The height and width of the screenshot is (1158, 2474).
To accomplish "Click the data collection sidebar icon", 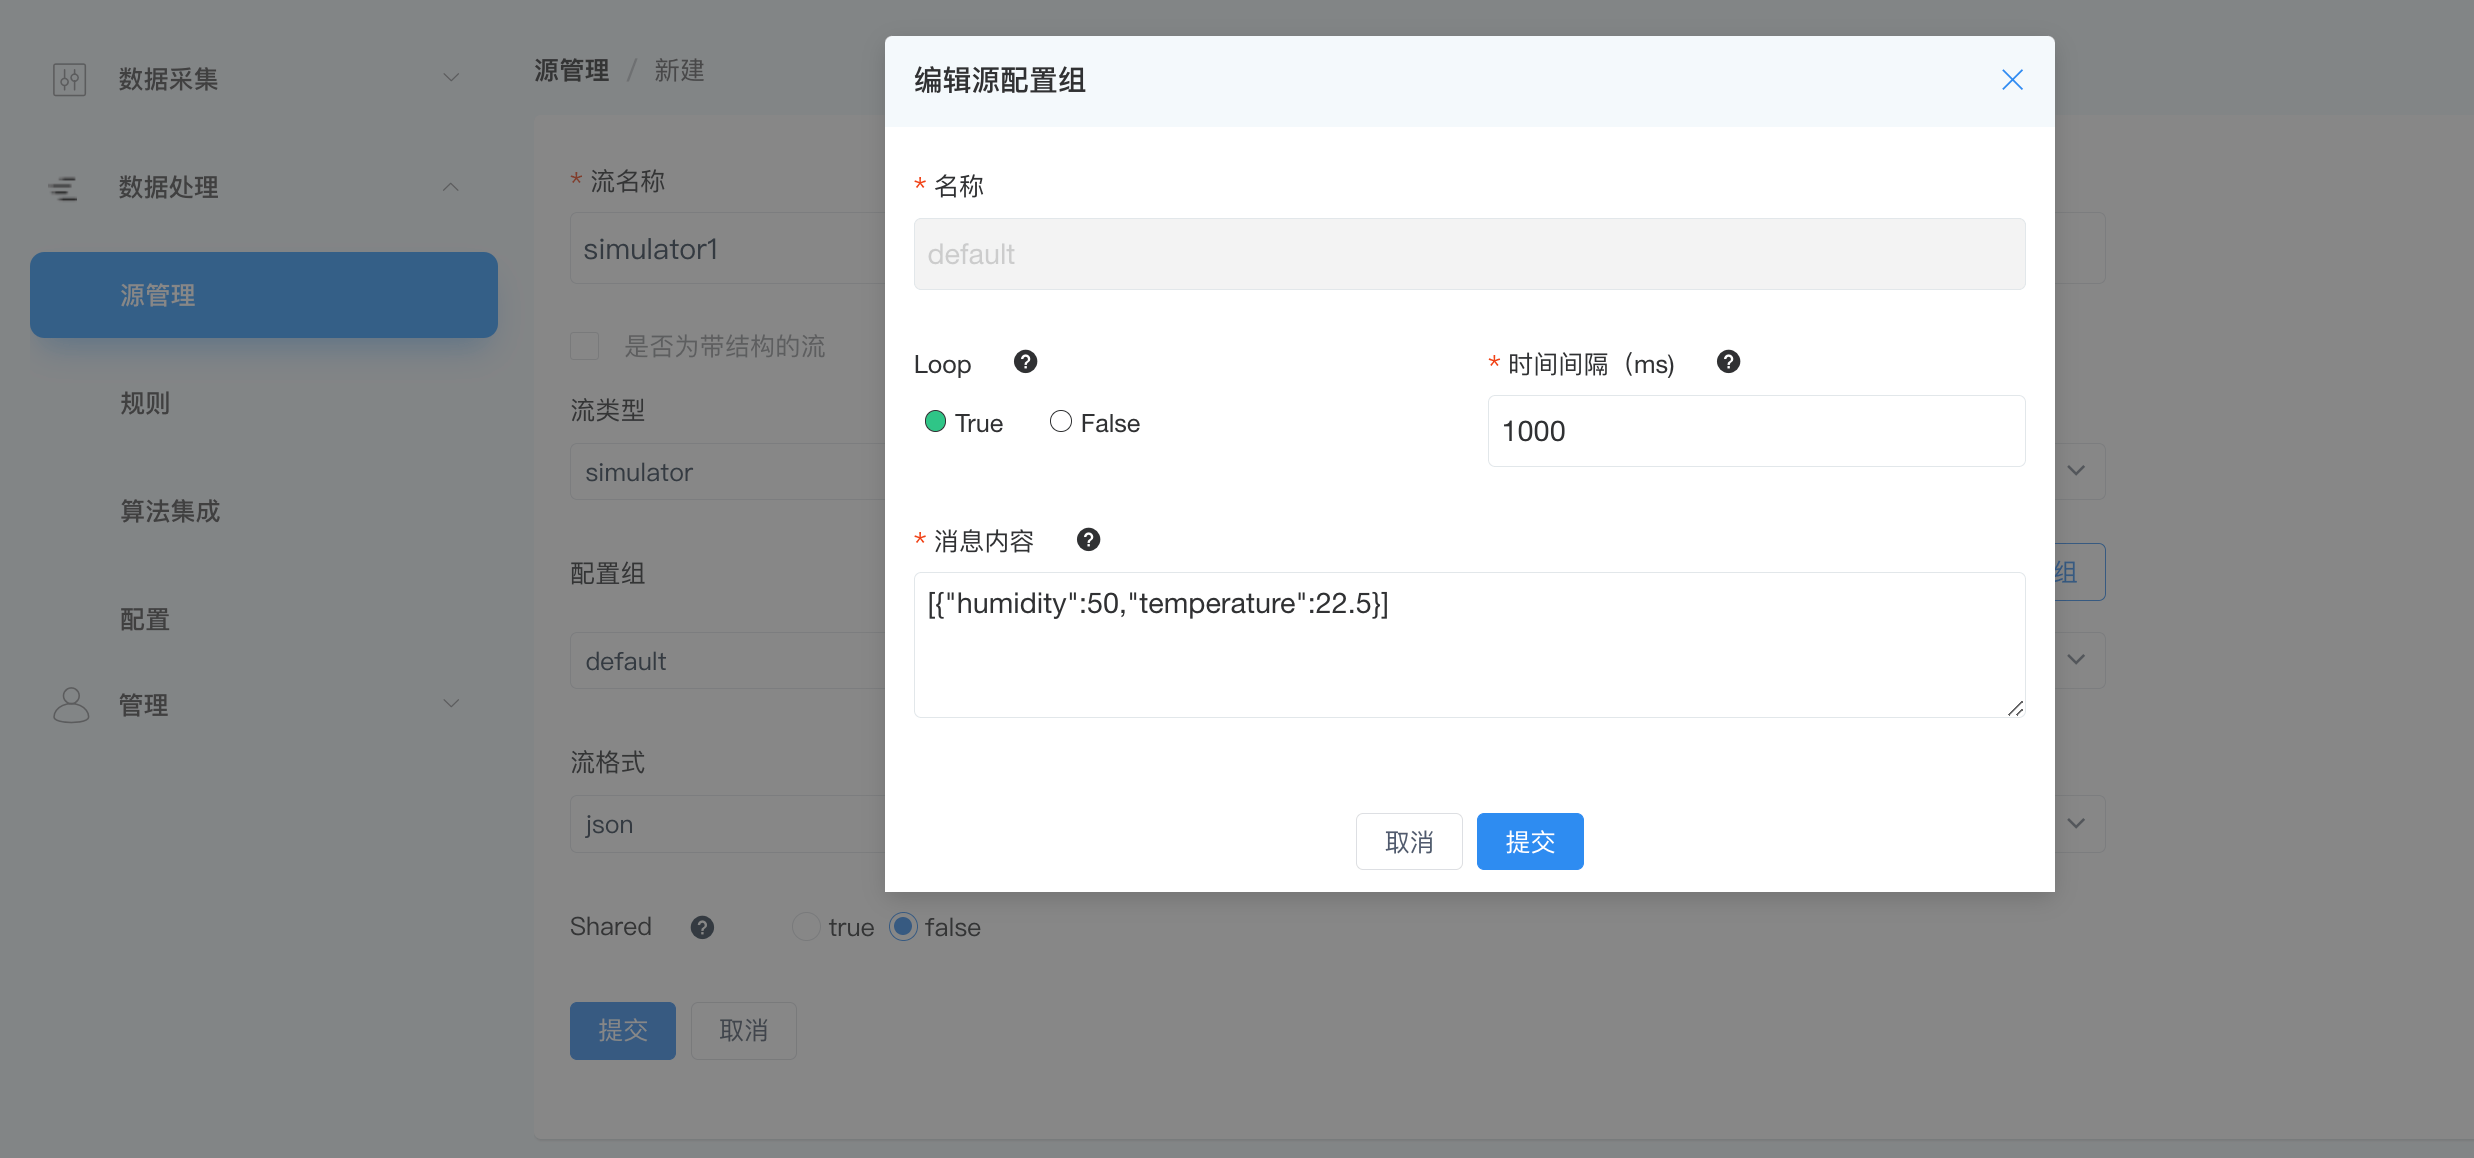I will [69, 79].
